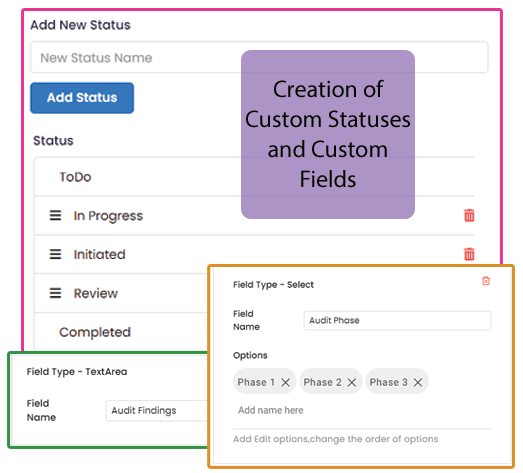This screenshot has width=523, height=473.
Task: Click the Add name here option input
Action: click(362, 410)
